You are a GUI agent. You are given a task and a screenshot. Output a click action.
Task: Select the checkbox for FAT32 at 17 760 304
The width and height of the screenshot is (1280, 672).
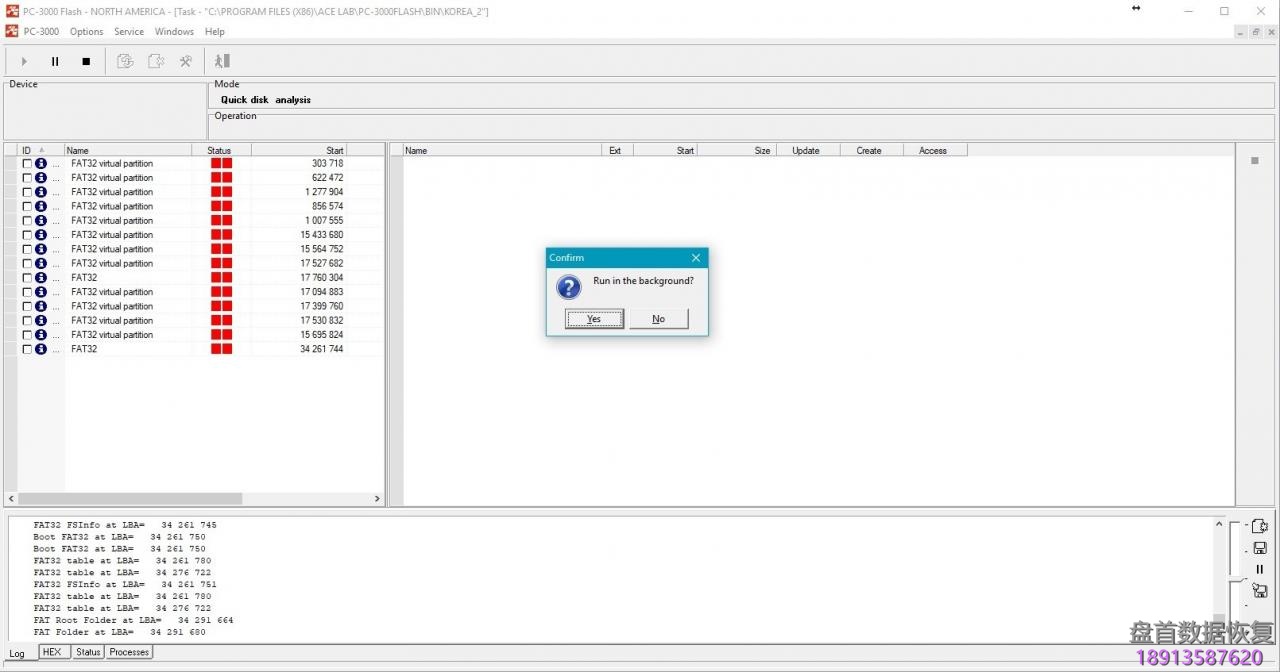click(27, 278)
